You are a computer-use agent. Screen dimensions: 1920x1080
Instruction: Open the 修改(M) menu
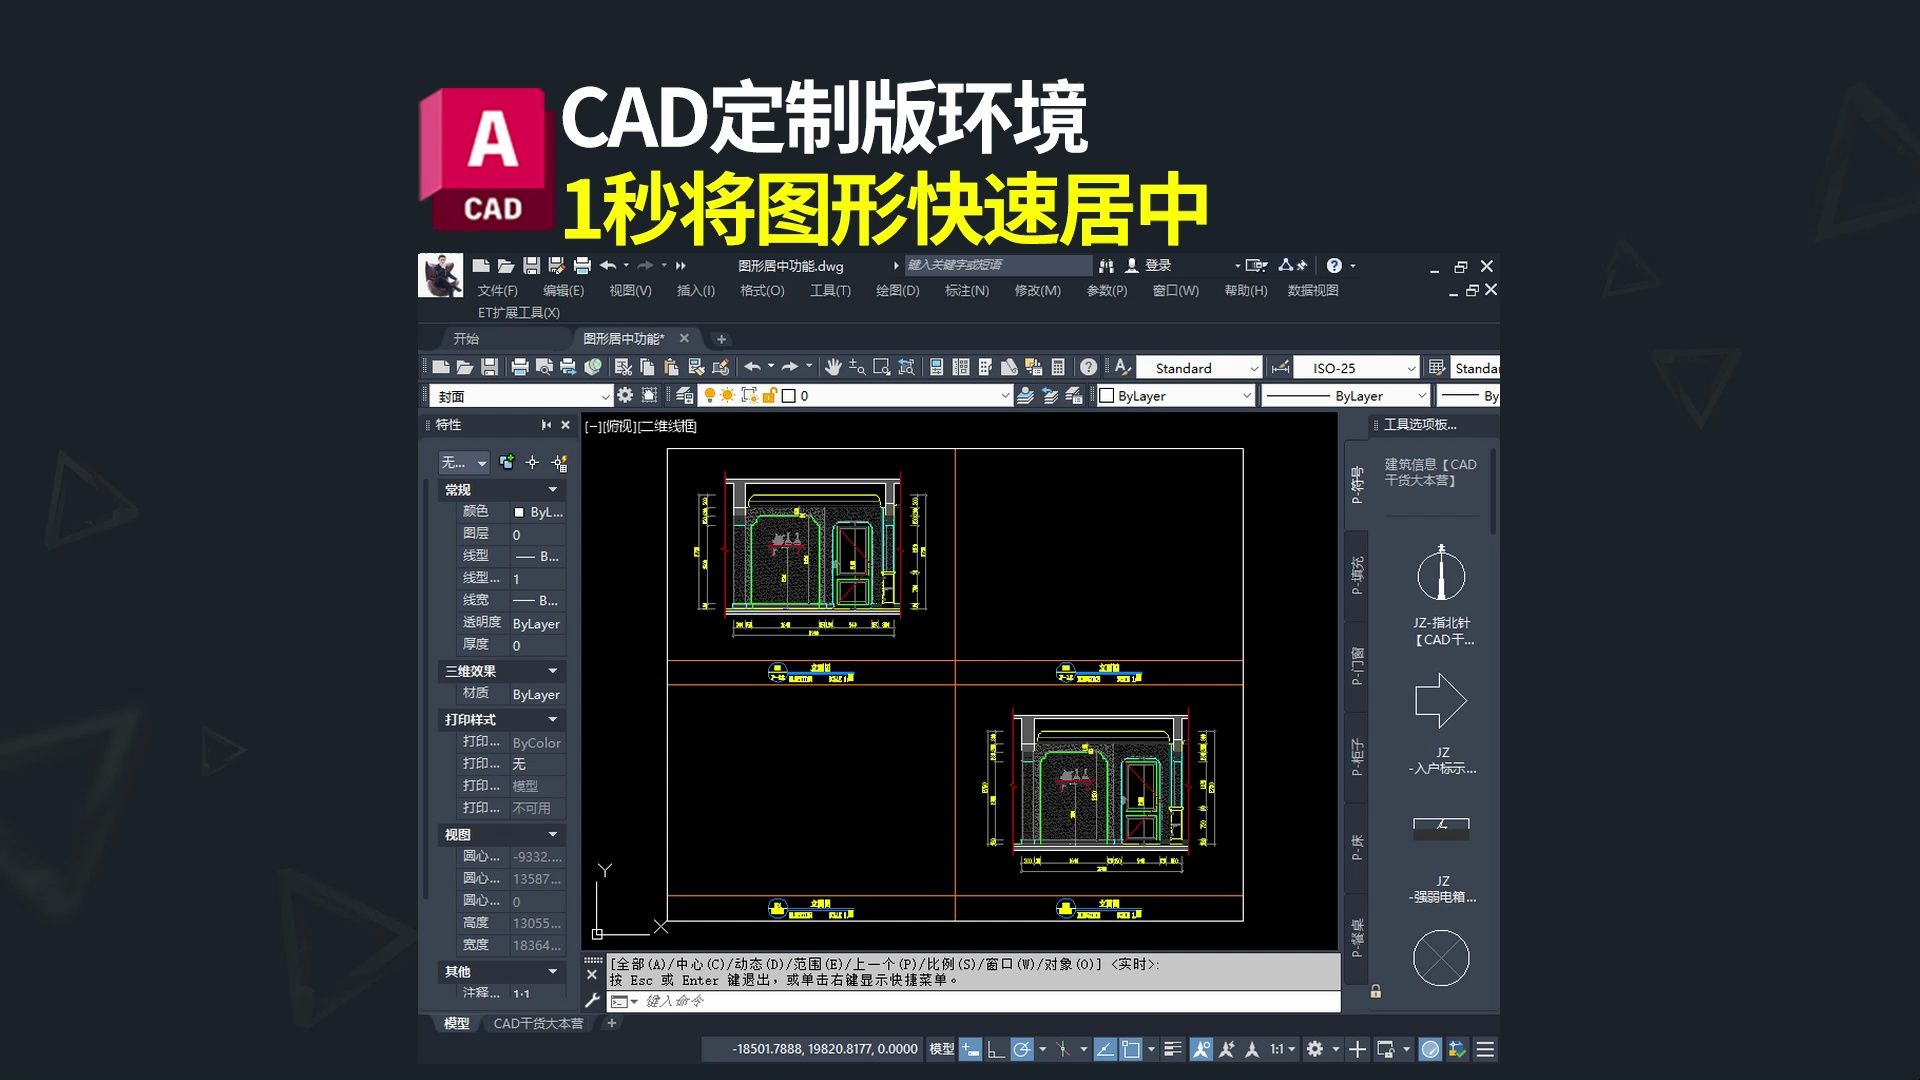[1037, 290]
